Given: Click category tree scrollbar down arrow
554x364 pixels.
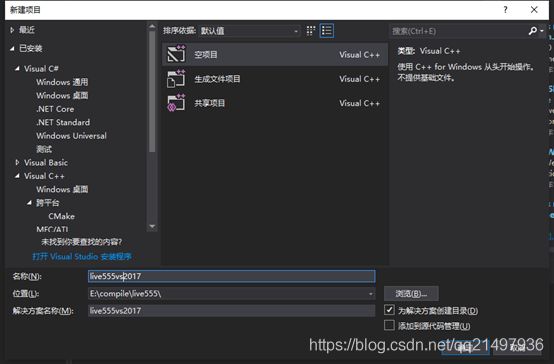Looking at the screenshot, I should 152,226.
